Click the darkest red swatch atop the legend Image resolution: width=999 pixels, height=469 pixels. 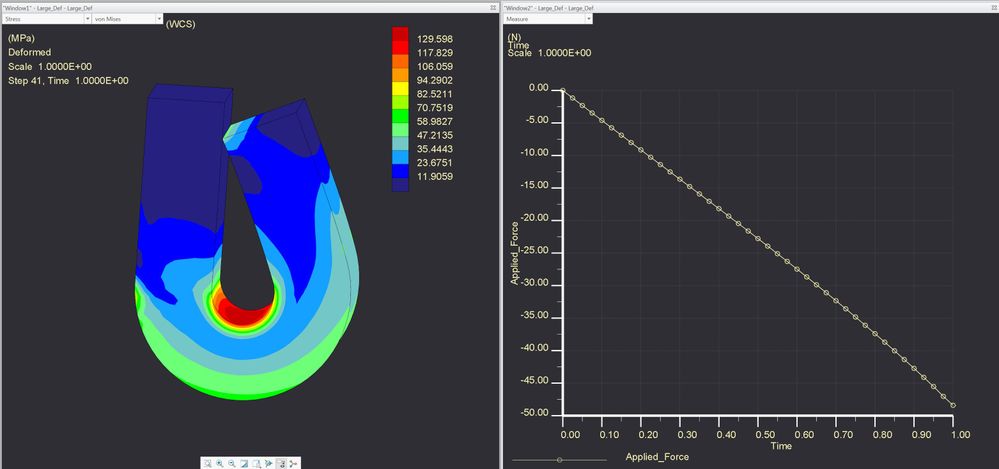point(400,33)
